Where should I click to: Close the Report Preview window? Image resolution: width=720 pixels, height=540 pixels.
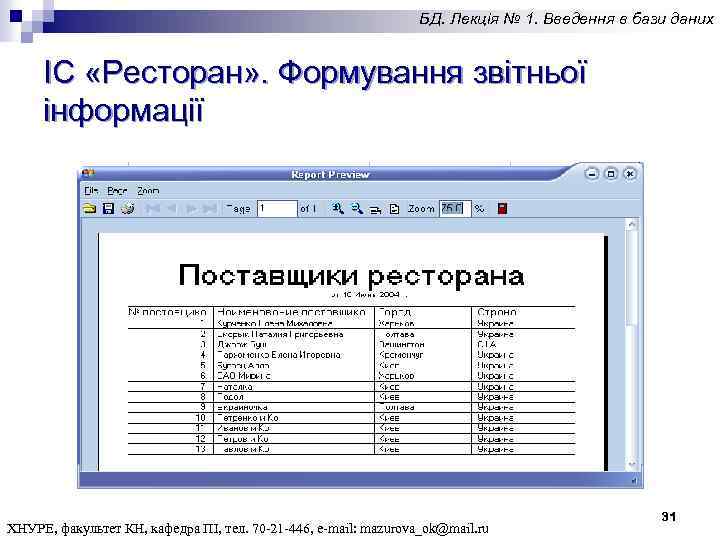pyautogui.click(x=630, y=174)
